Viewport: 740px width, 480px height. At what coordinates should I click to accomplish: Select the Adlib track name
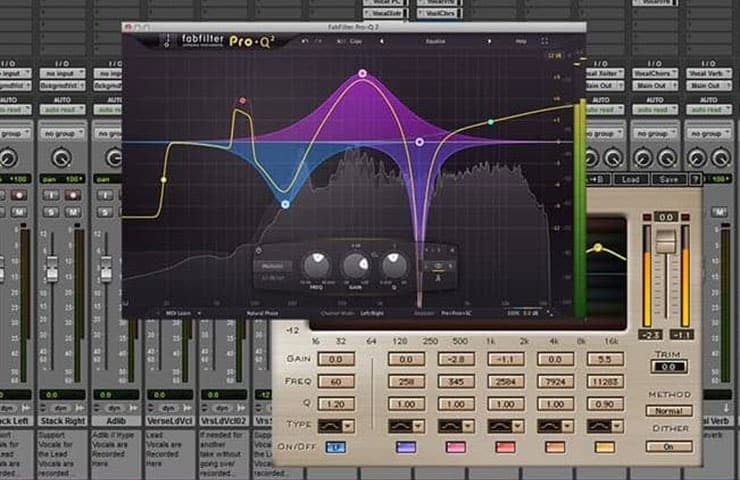click(116, 421)
